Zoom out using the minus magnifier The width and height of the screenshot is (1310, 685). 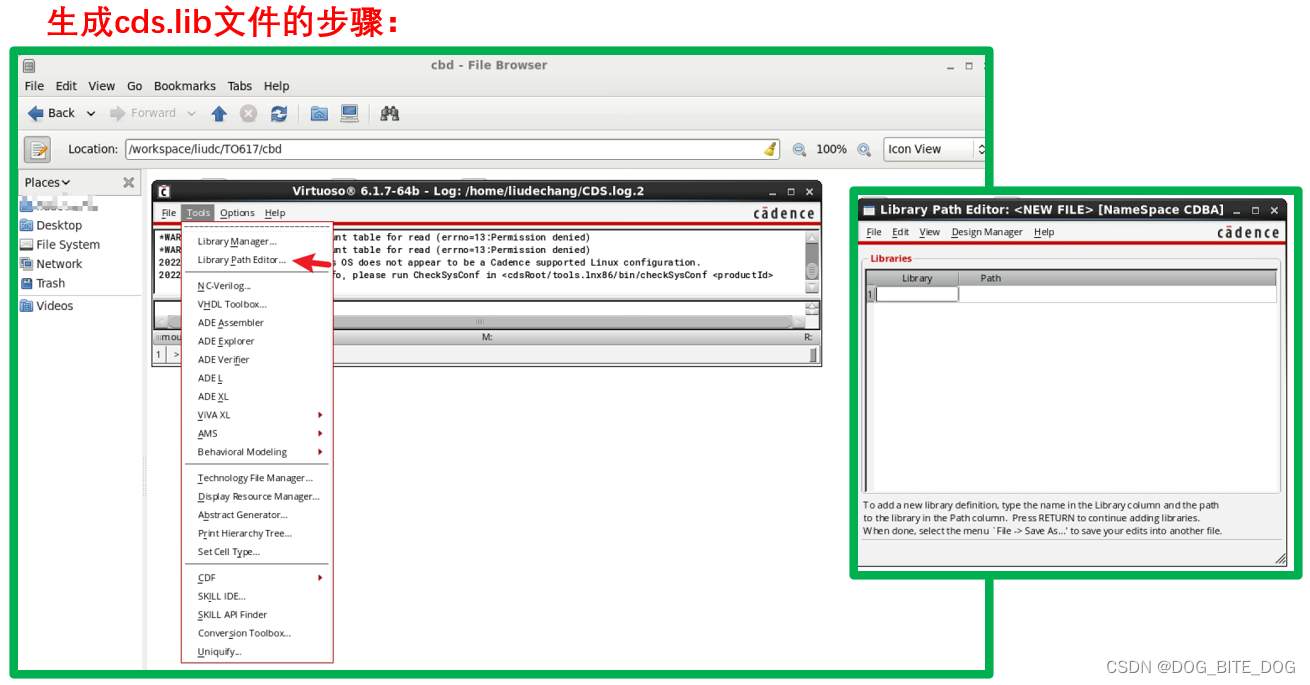800,150
